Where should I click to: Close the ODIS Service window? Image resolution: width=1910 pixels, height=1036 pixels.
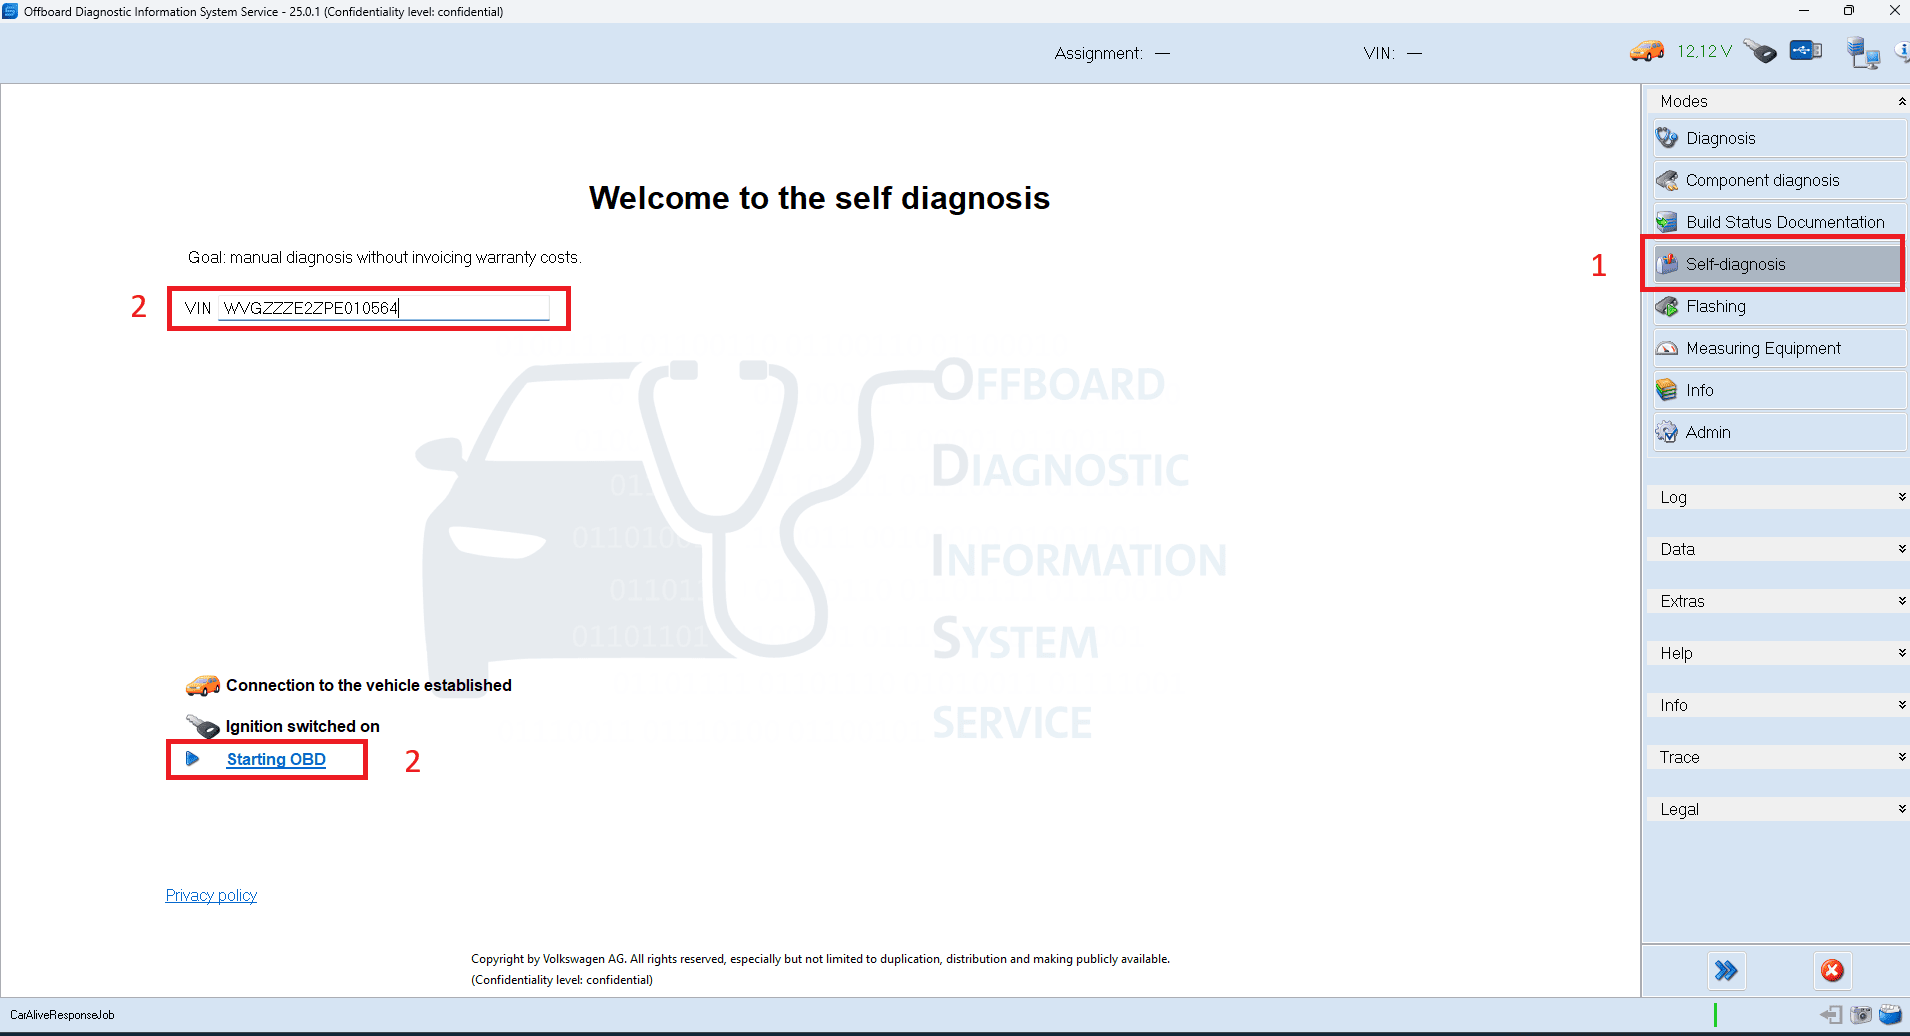pyautogui.click(x=1893, y=11)
